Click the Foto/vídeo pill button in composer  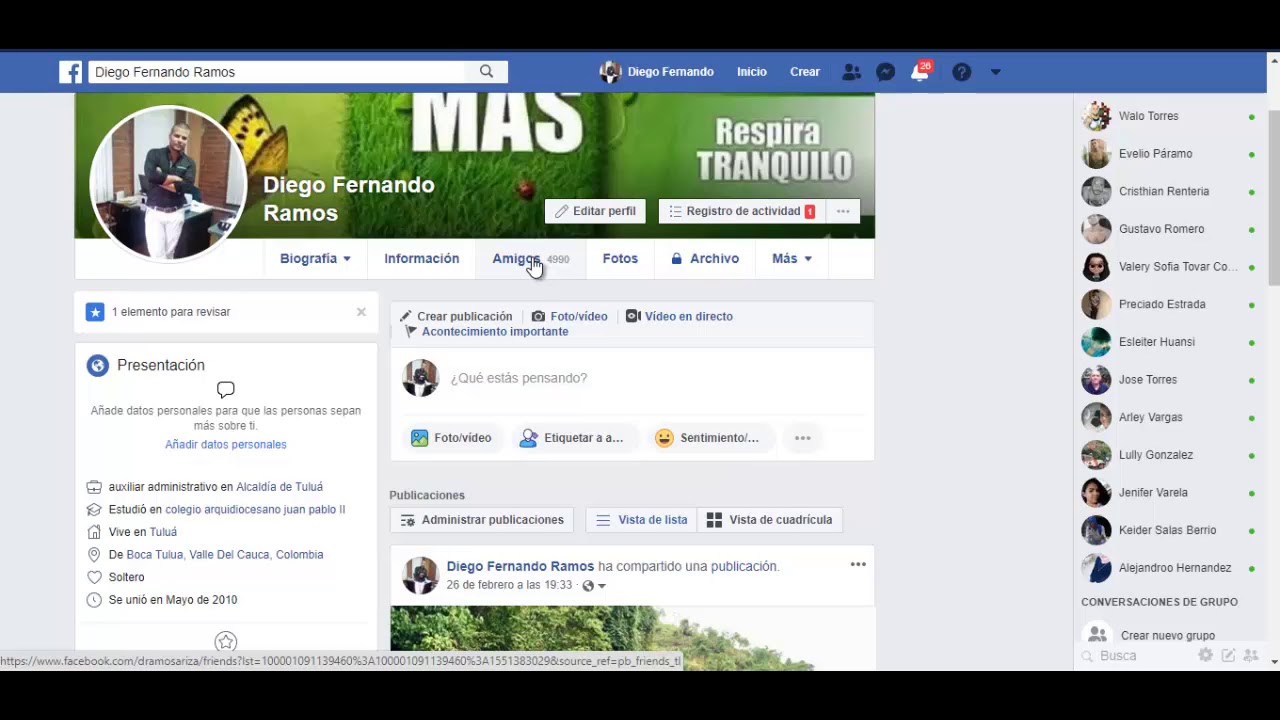click(452, 438)
